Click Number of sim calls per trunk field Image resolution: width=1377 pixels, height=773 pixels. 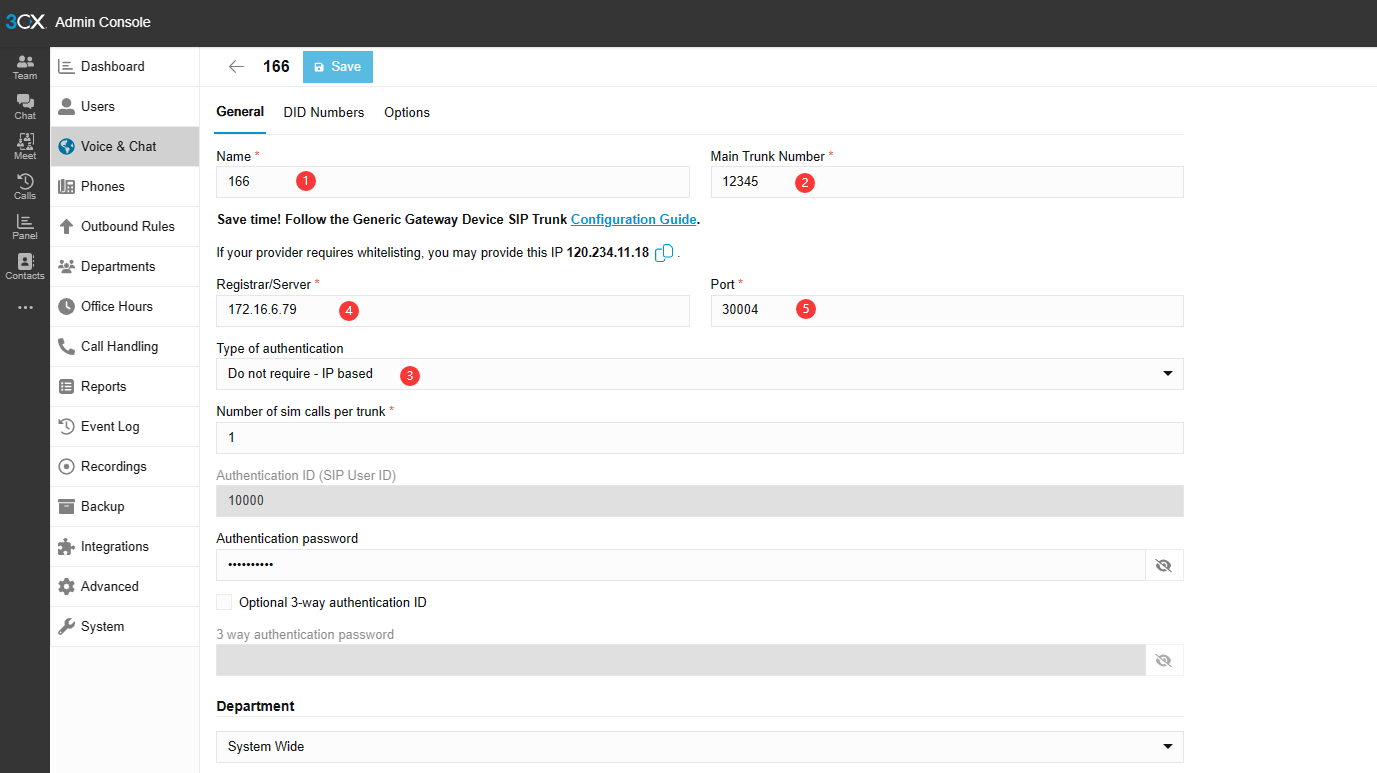(700, 438)
